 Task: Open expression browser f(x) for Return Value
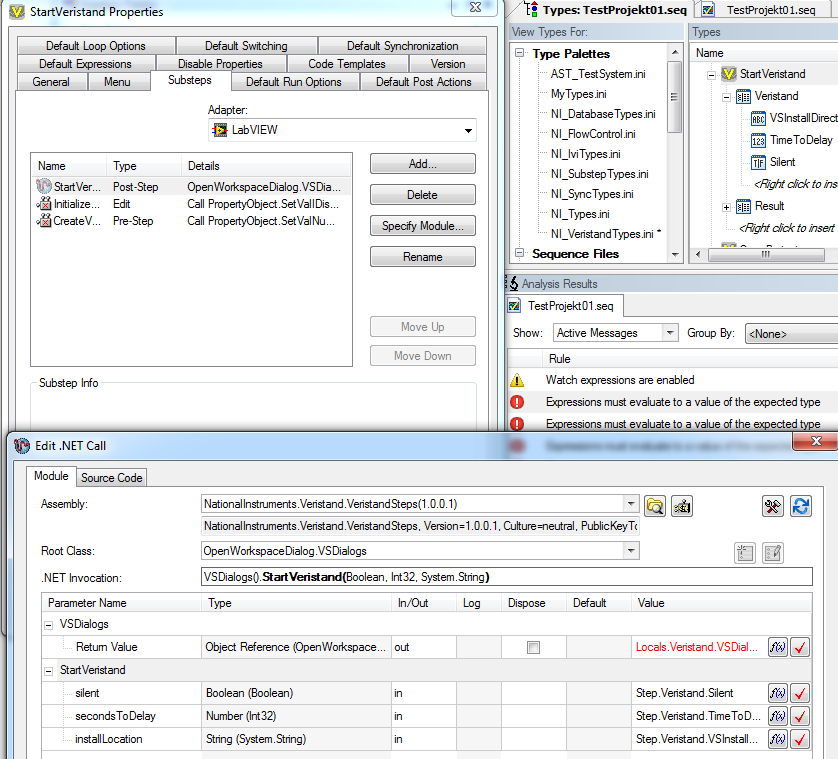click(778, 647)
